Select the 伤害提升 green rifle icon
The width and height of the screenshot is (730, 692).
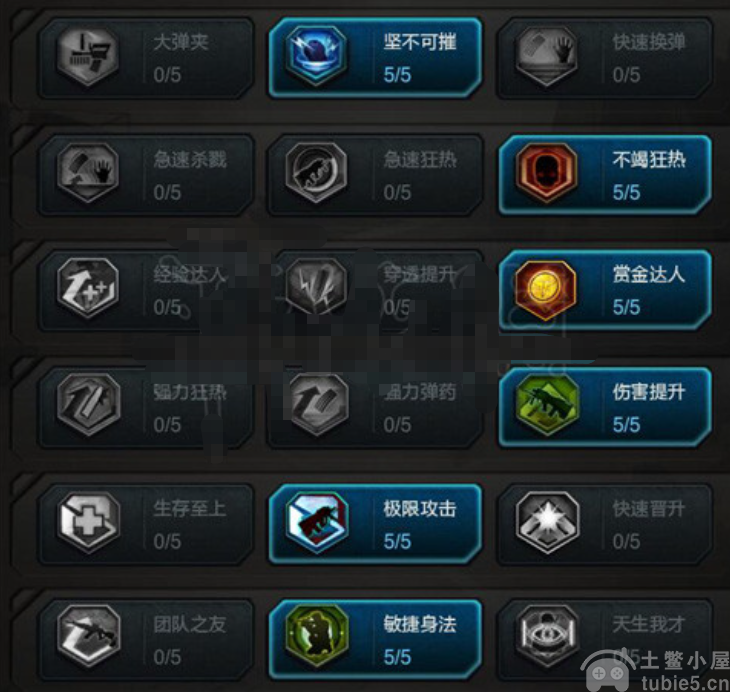pos(546,405)
